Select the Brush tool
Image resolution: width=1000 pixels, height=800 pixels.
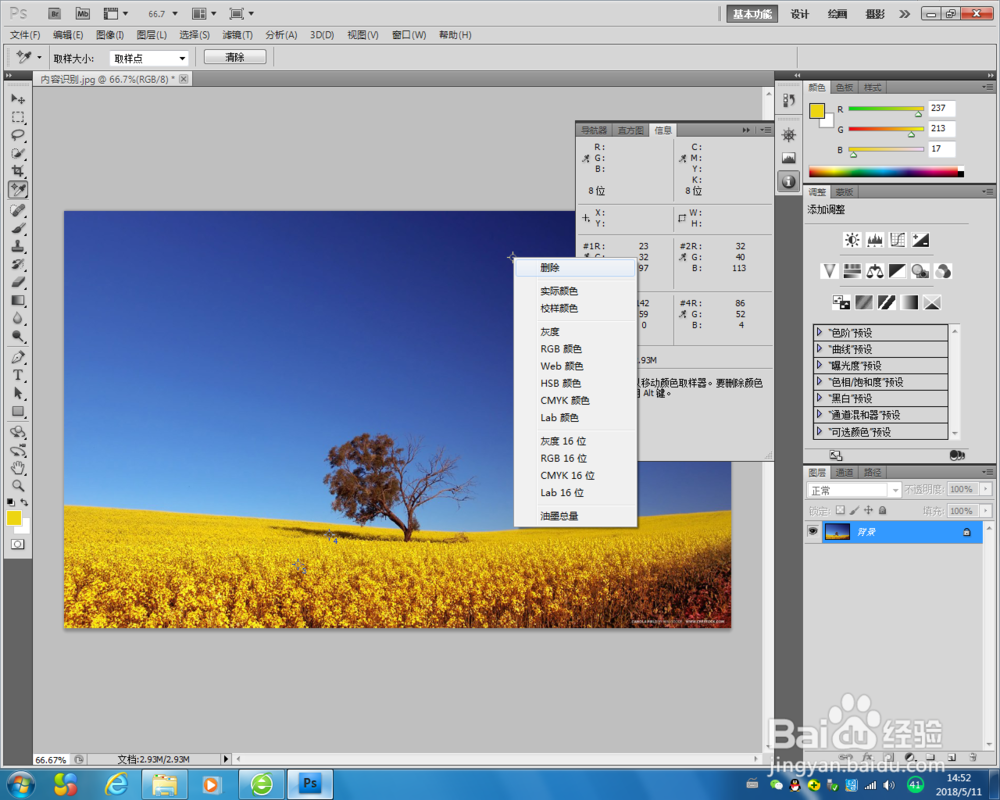coord(18,228)
